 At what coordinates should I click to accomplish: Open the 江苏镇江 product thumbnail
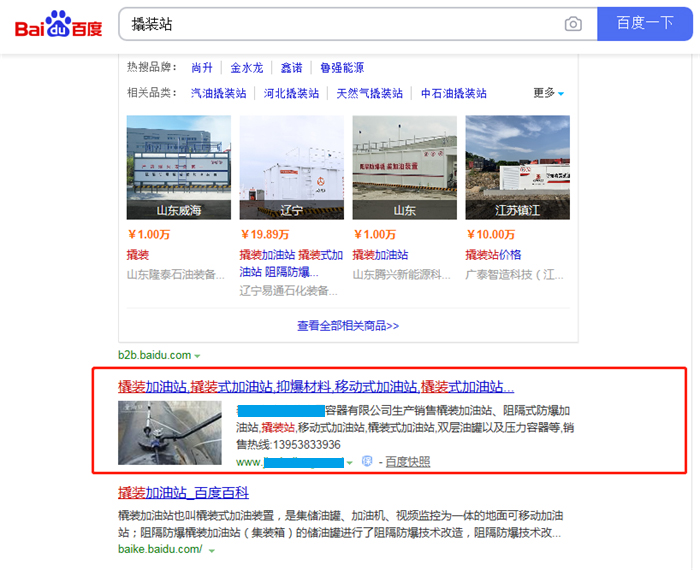coord(517,167)
